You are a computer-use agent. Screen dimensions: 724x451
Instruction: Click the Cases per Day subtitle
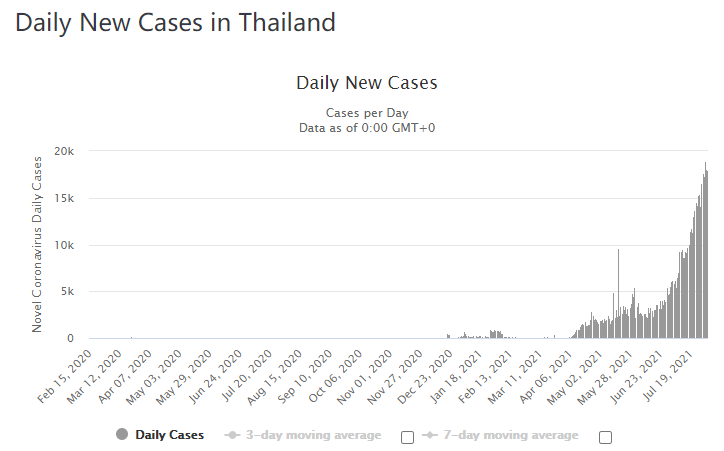coord(367,113)
